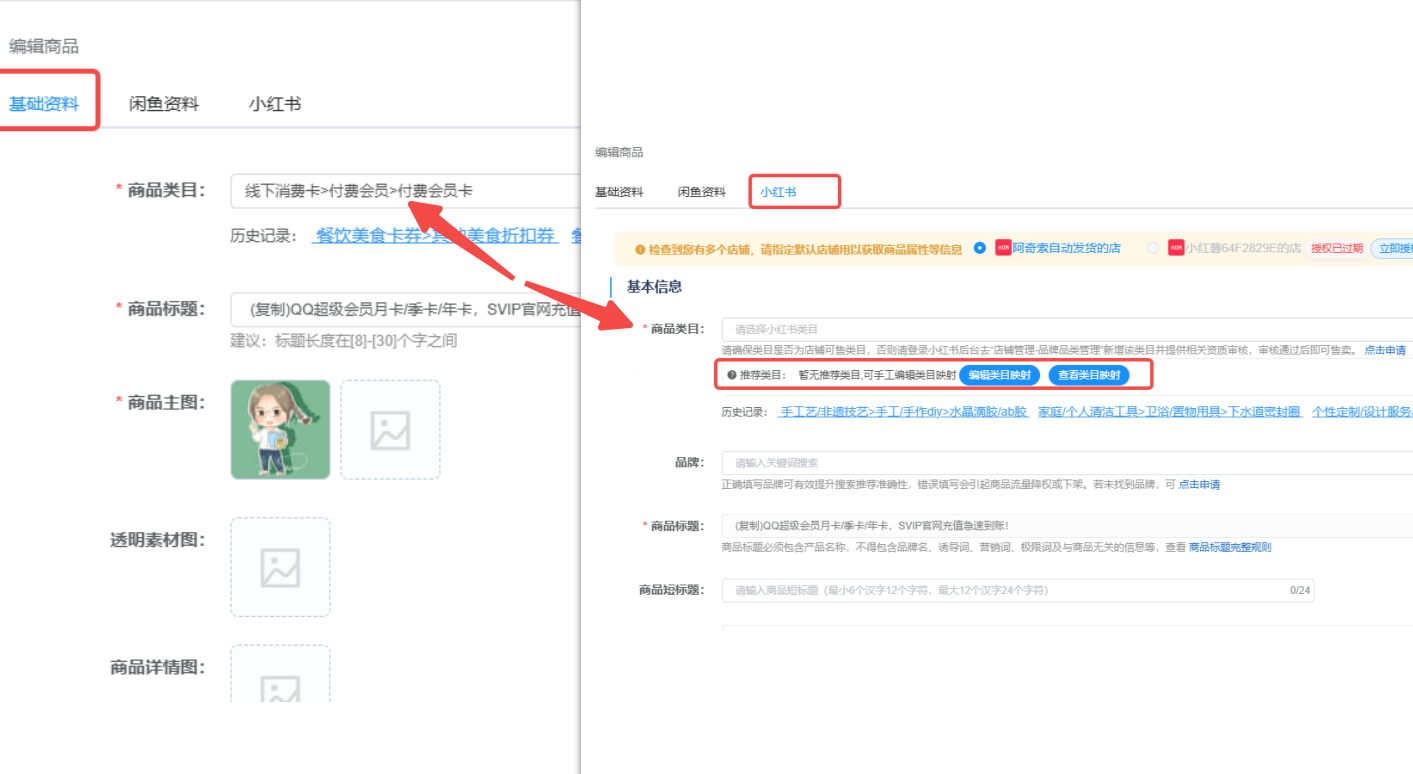Click the 授权已过期 tag
Screen dimensions: 1413x774
(1337, 248)
